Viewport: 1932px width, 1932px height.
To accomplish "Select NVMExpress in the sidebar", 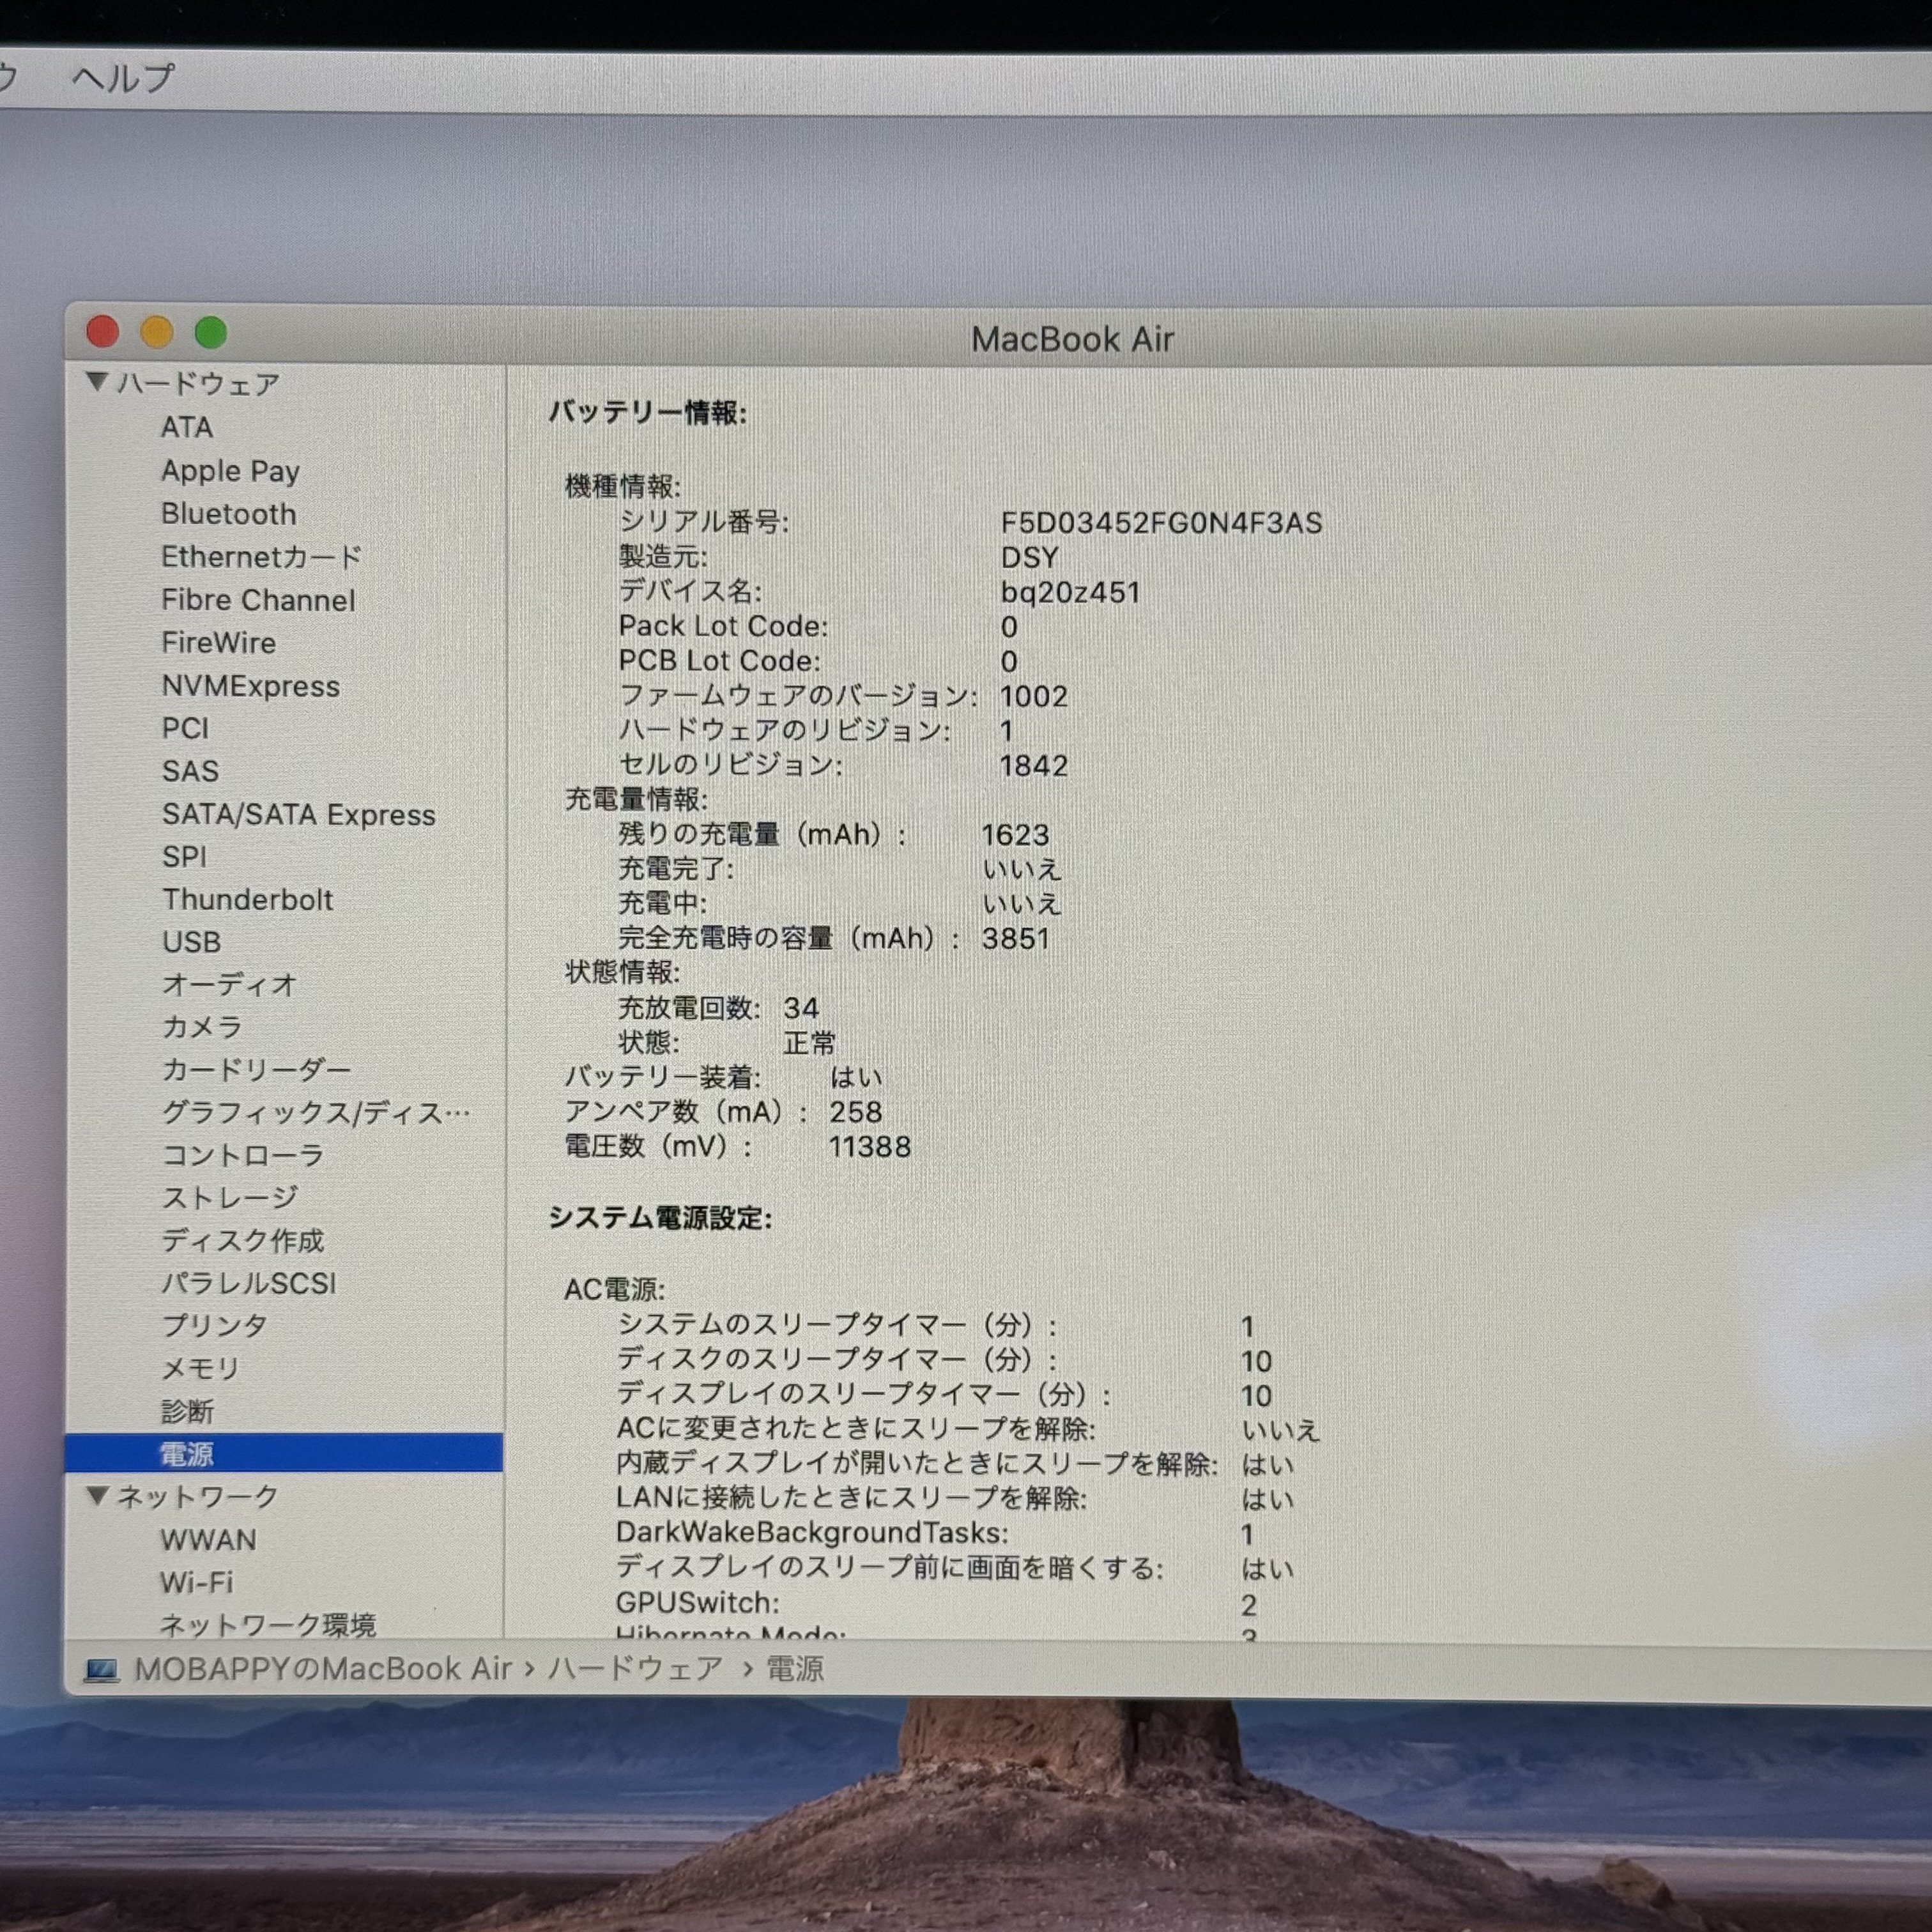I will click(x=250, y=686).
